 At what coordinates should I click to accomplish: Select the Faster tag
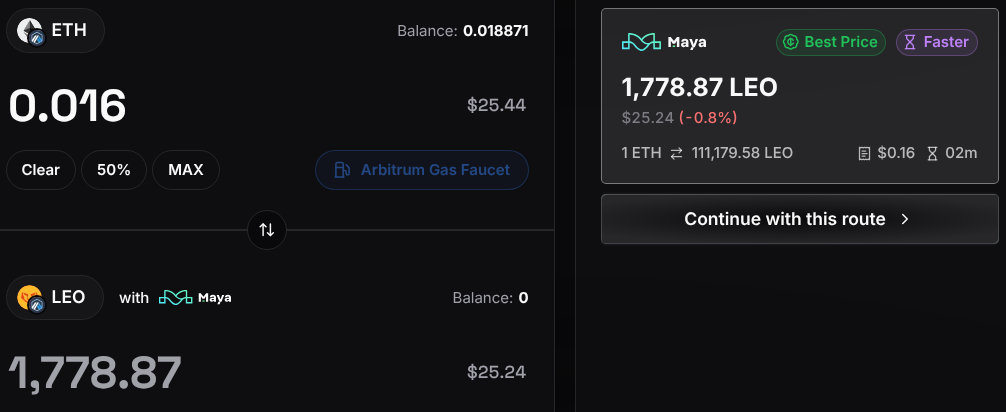(937, 42)
